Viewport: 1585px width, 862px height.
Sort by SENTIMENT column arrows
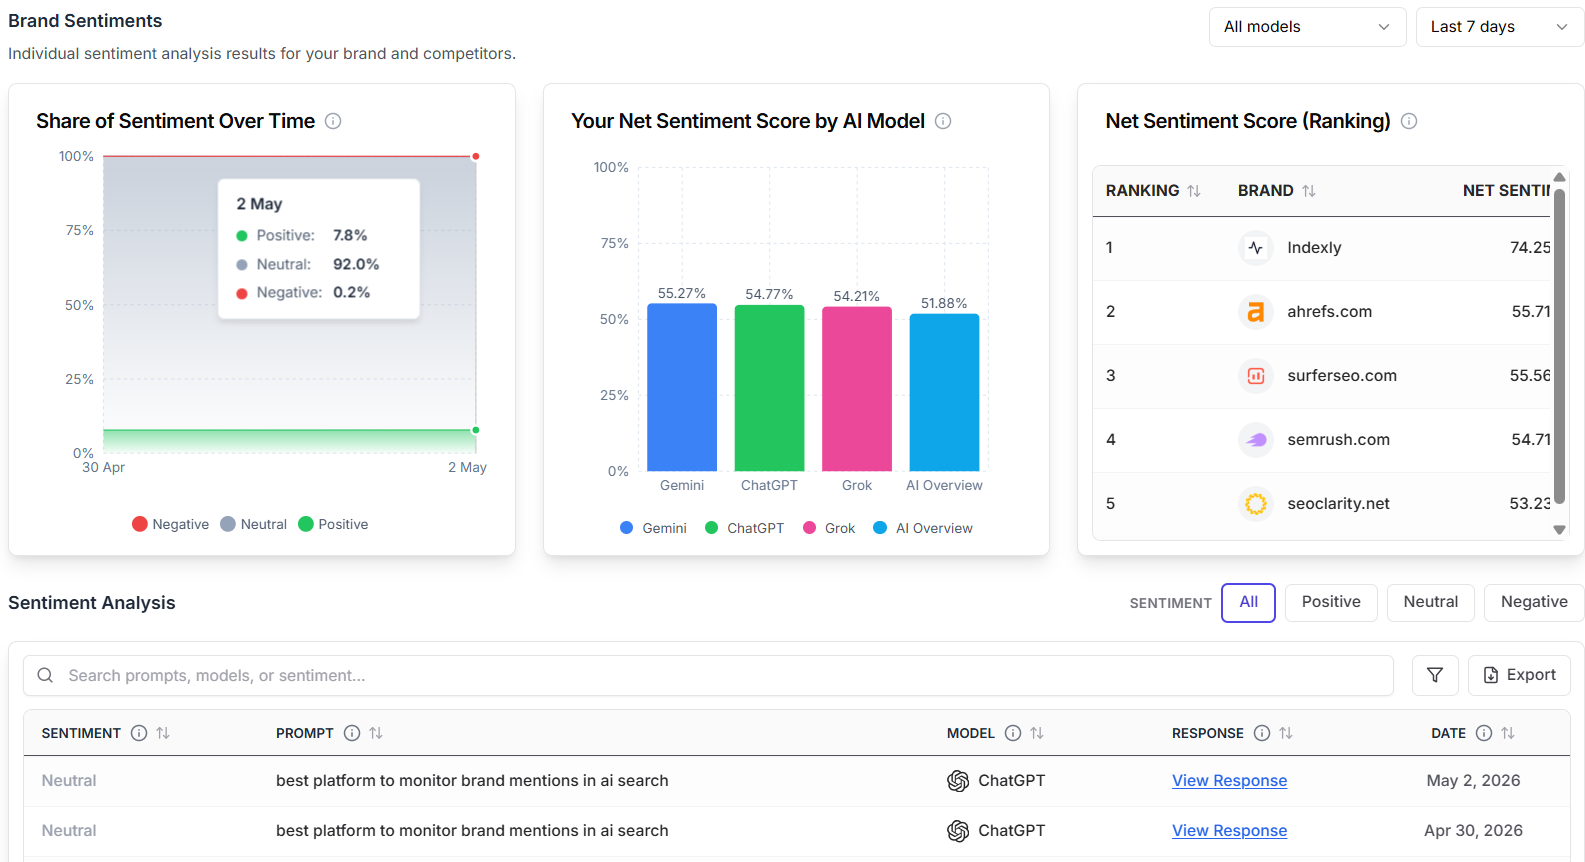[x=163, y=733]
